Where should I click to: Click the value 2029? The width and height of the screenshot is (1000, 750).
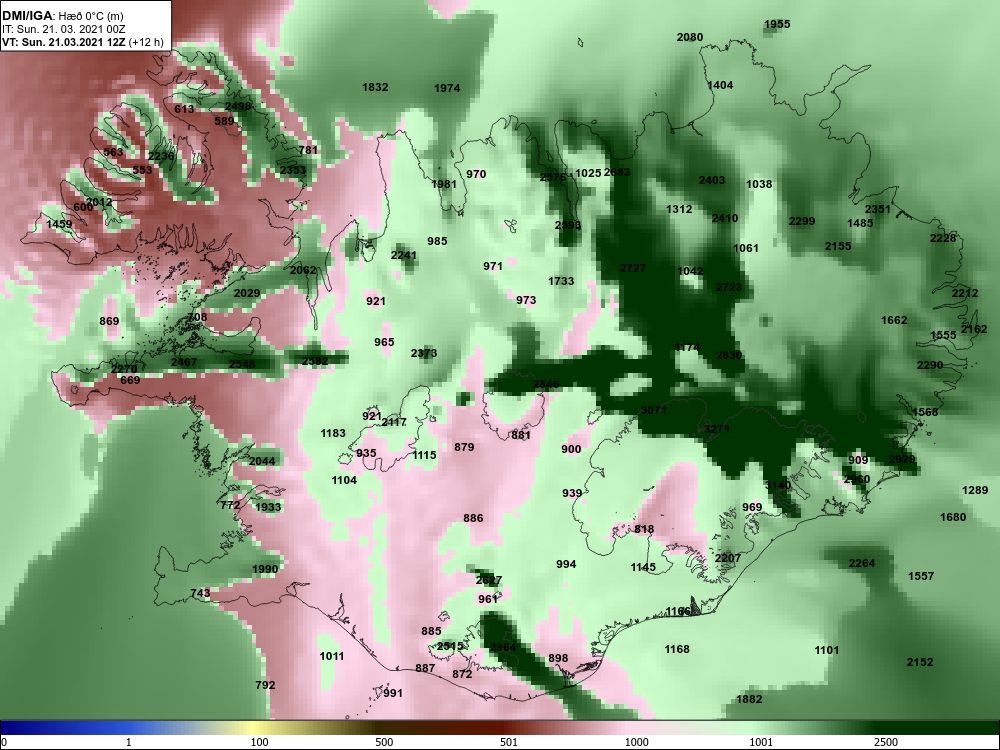tap(247, 293)
